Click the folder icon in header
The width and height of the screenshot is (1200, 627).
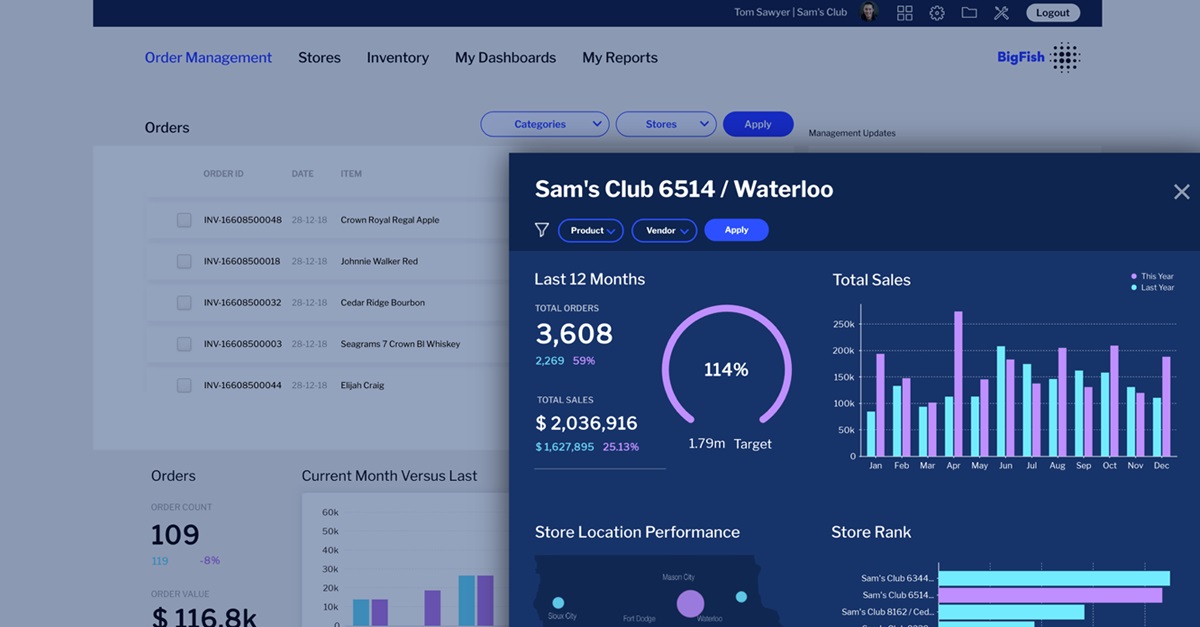point(969,13)
